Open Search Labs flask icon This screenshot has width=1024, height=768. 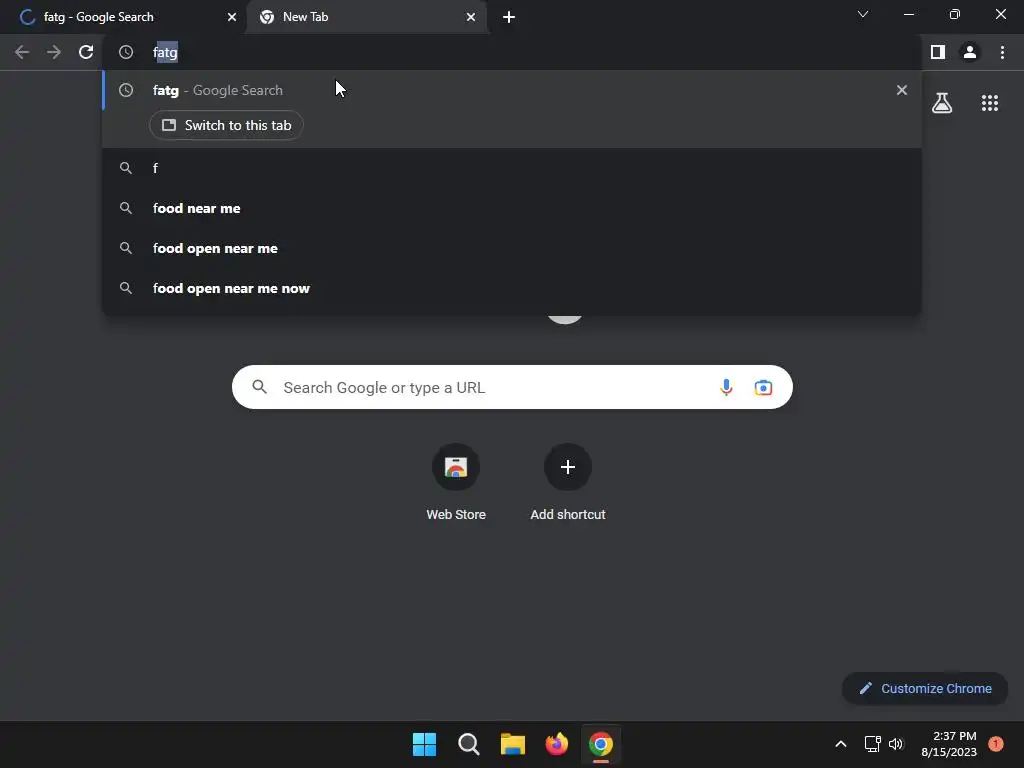[x=942, y=103]
